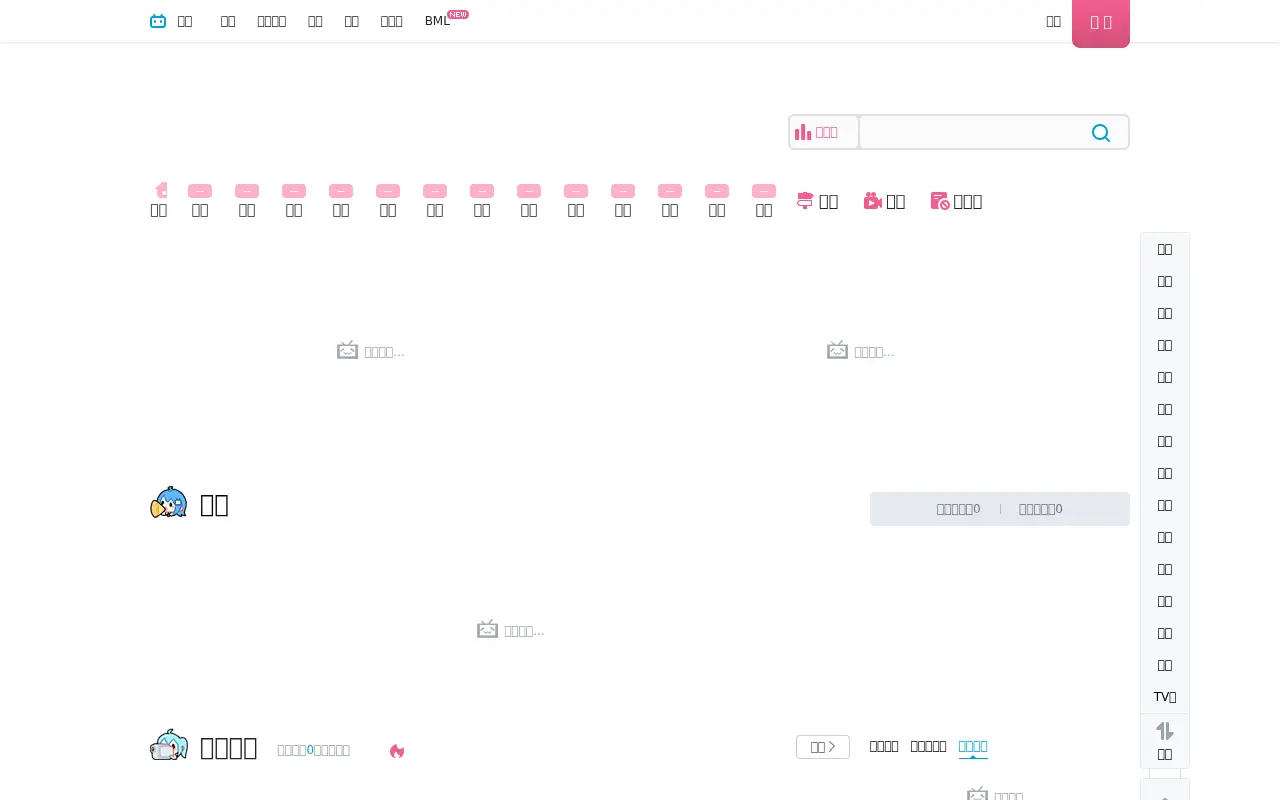Image resolution: width=1280 pixels, height=800 pixels.
Task: Click the magnifier search icon
Action: tap(1101, 133)
